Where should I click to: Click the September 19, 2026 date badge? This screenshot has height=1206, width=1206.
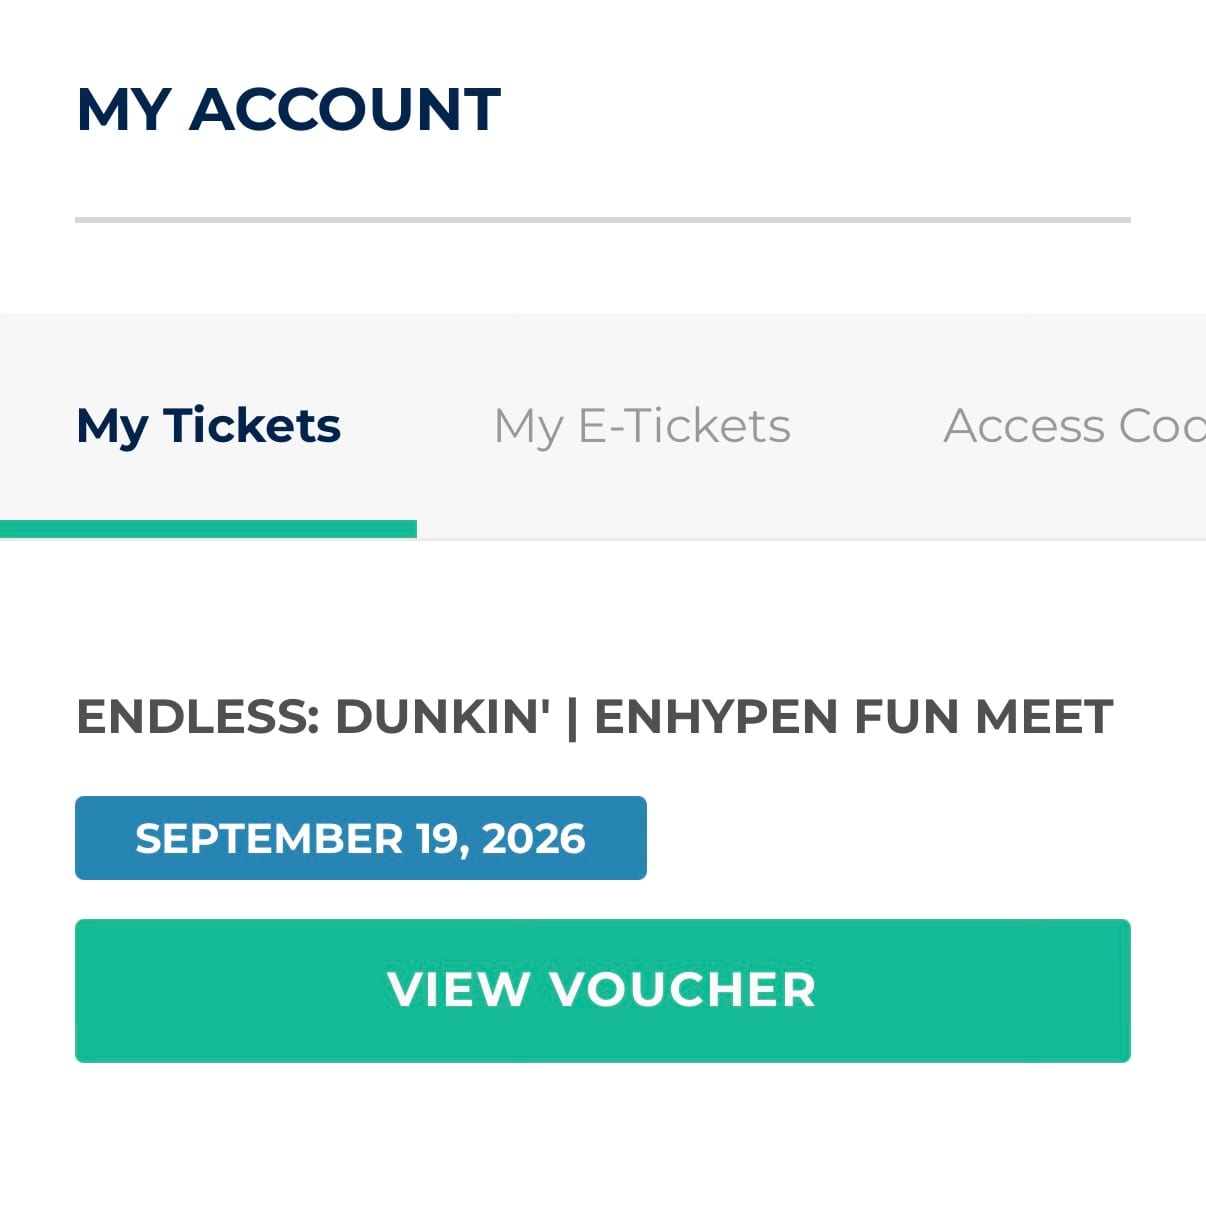coord(360,838)
